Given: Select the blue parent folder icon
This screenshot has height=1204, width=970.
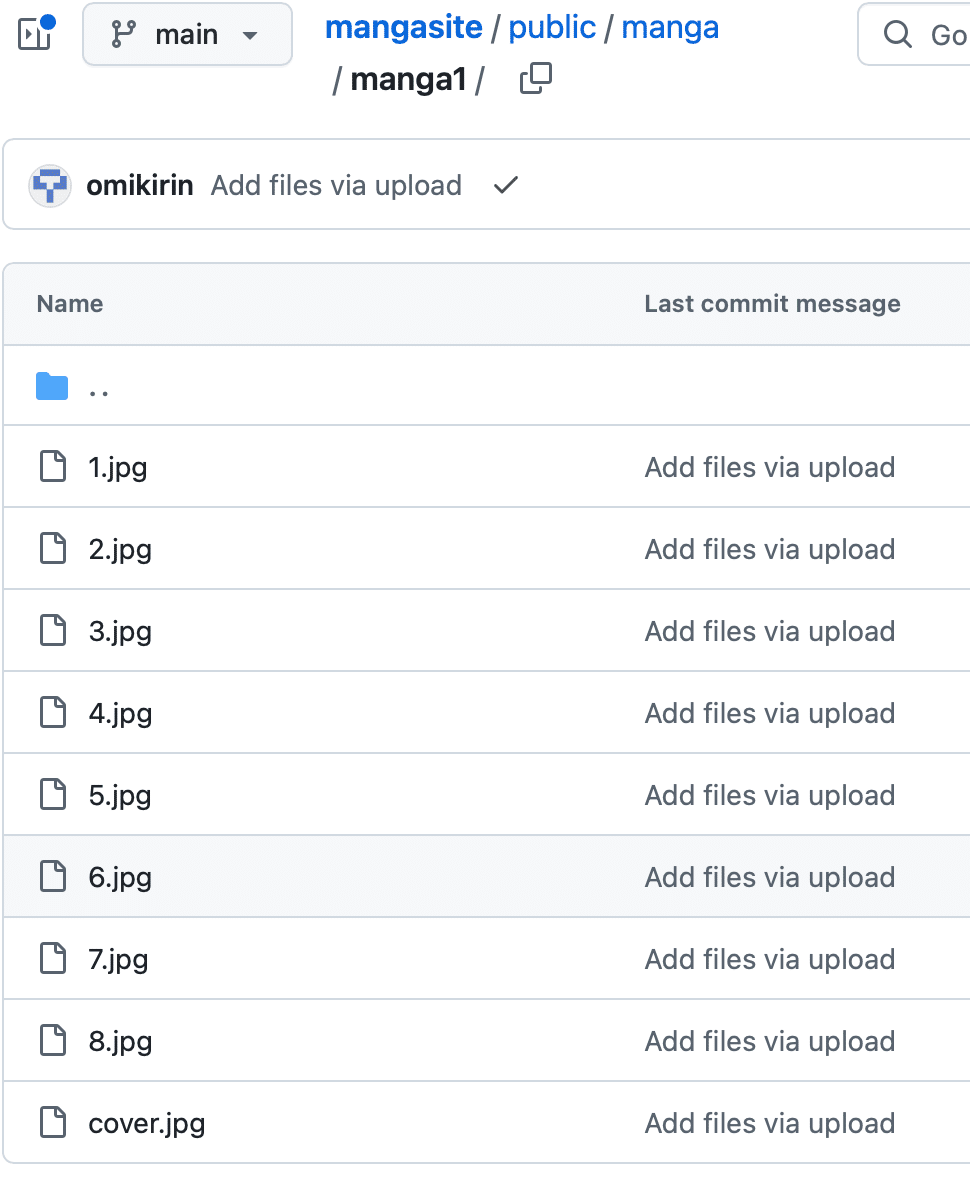Looking at the screenshot, I should click(52, 386).
